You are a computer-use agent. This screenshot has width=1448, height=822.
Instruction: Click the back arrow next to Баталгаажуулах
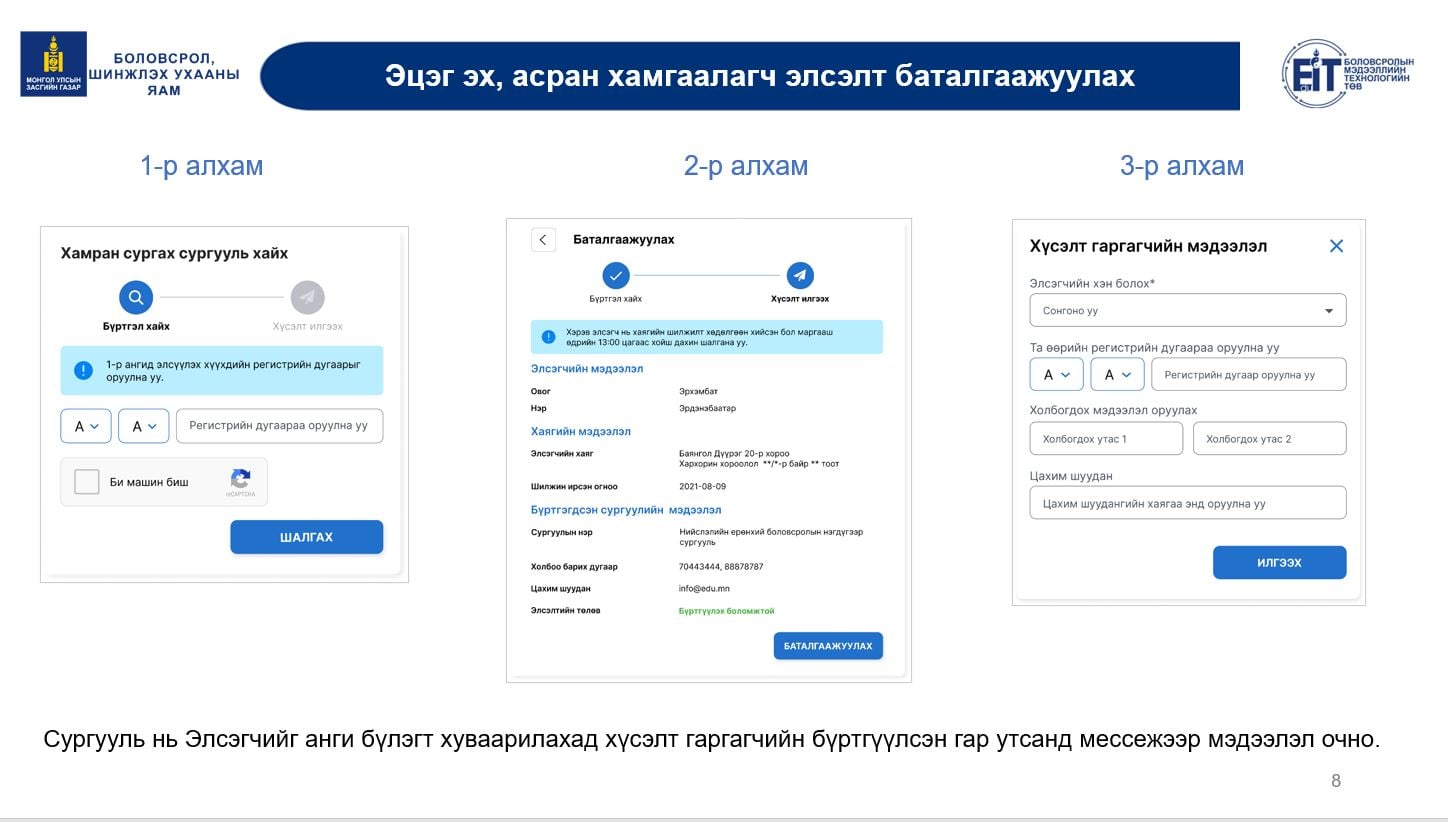(543, 240)
